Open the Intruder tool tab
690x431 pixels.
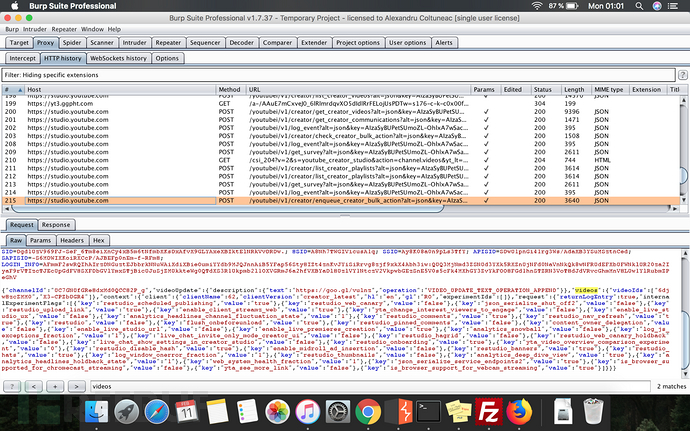point(134,43)
